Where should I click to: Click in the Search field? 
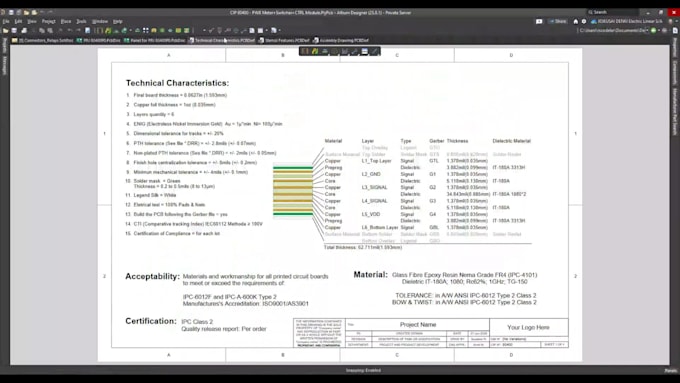613,12
